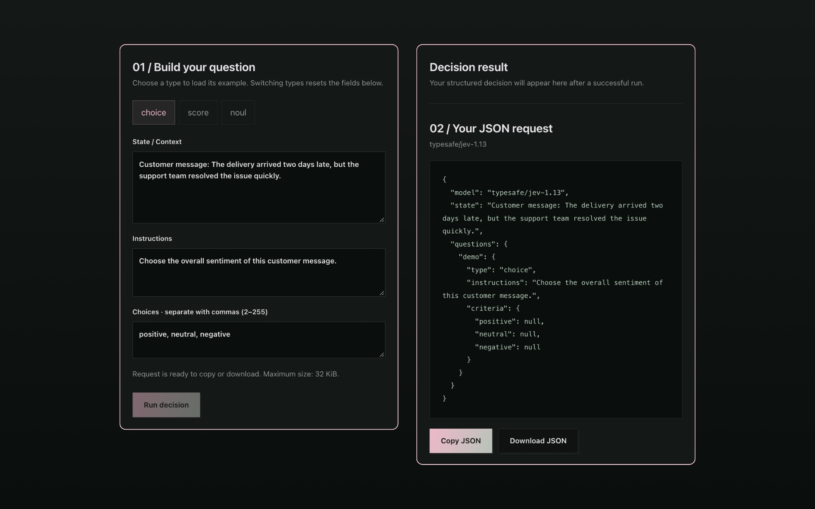
Task: Click the "criteria" line in JSON preview
Action: coord(493,308)
